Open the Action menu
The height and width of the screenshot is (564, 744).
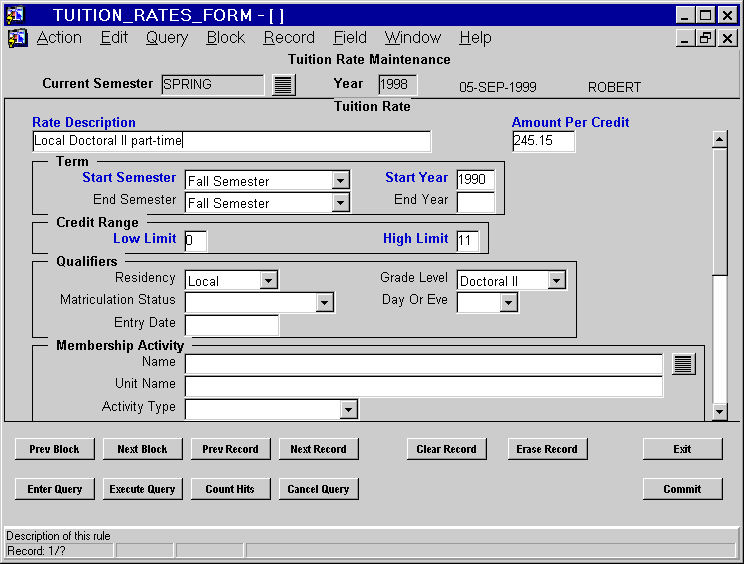[x=59, y=37]
